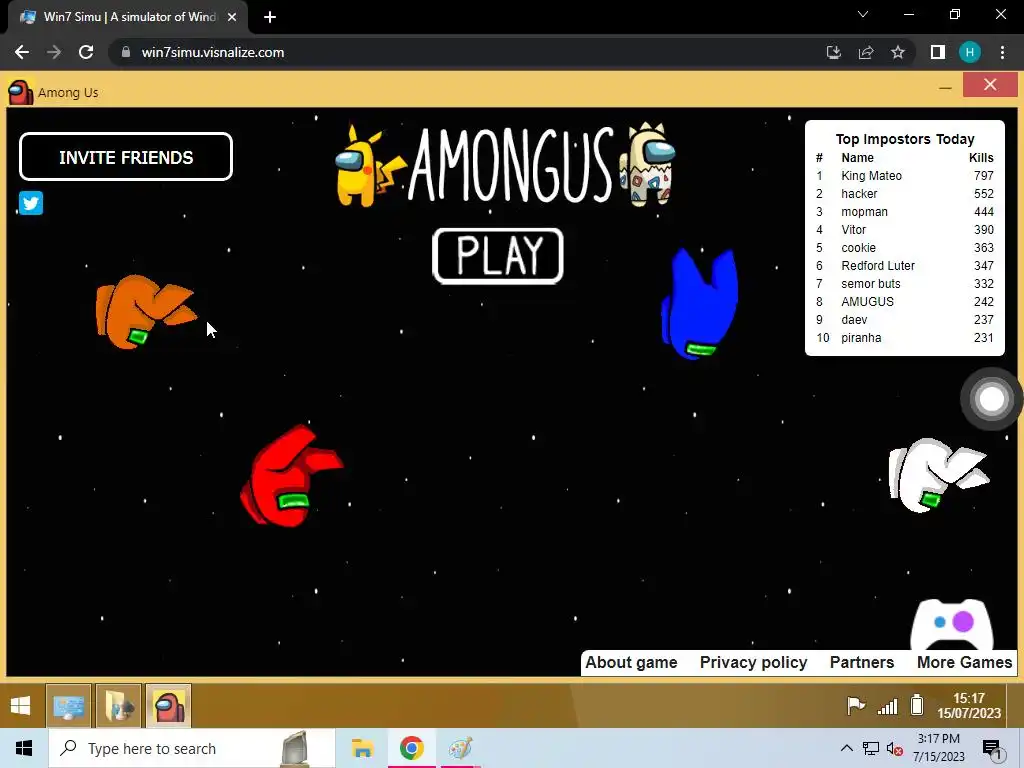Click Among Us window title icon
Screen dimensions: 1024x768
(x=20, y=92)
